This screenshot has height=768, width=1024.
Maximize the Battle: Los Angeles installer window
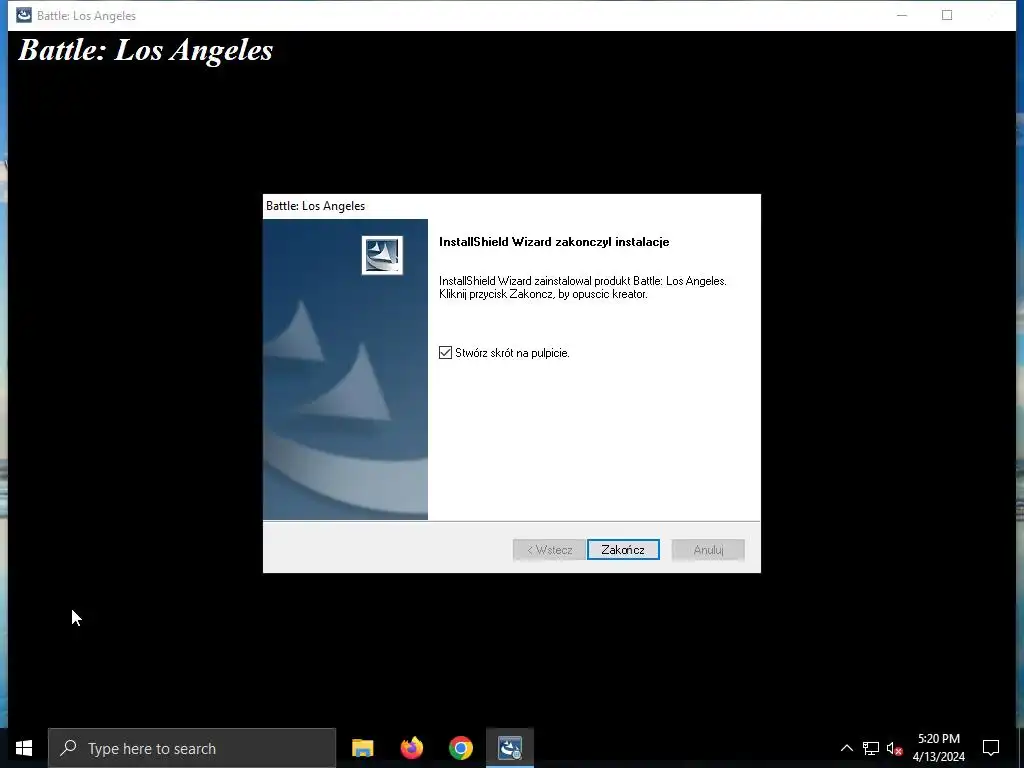tap(947, 15)
